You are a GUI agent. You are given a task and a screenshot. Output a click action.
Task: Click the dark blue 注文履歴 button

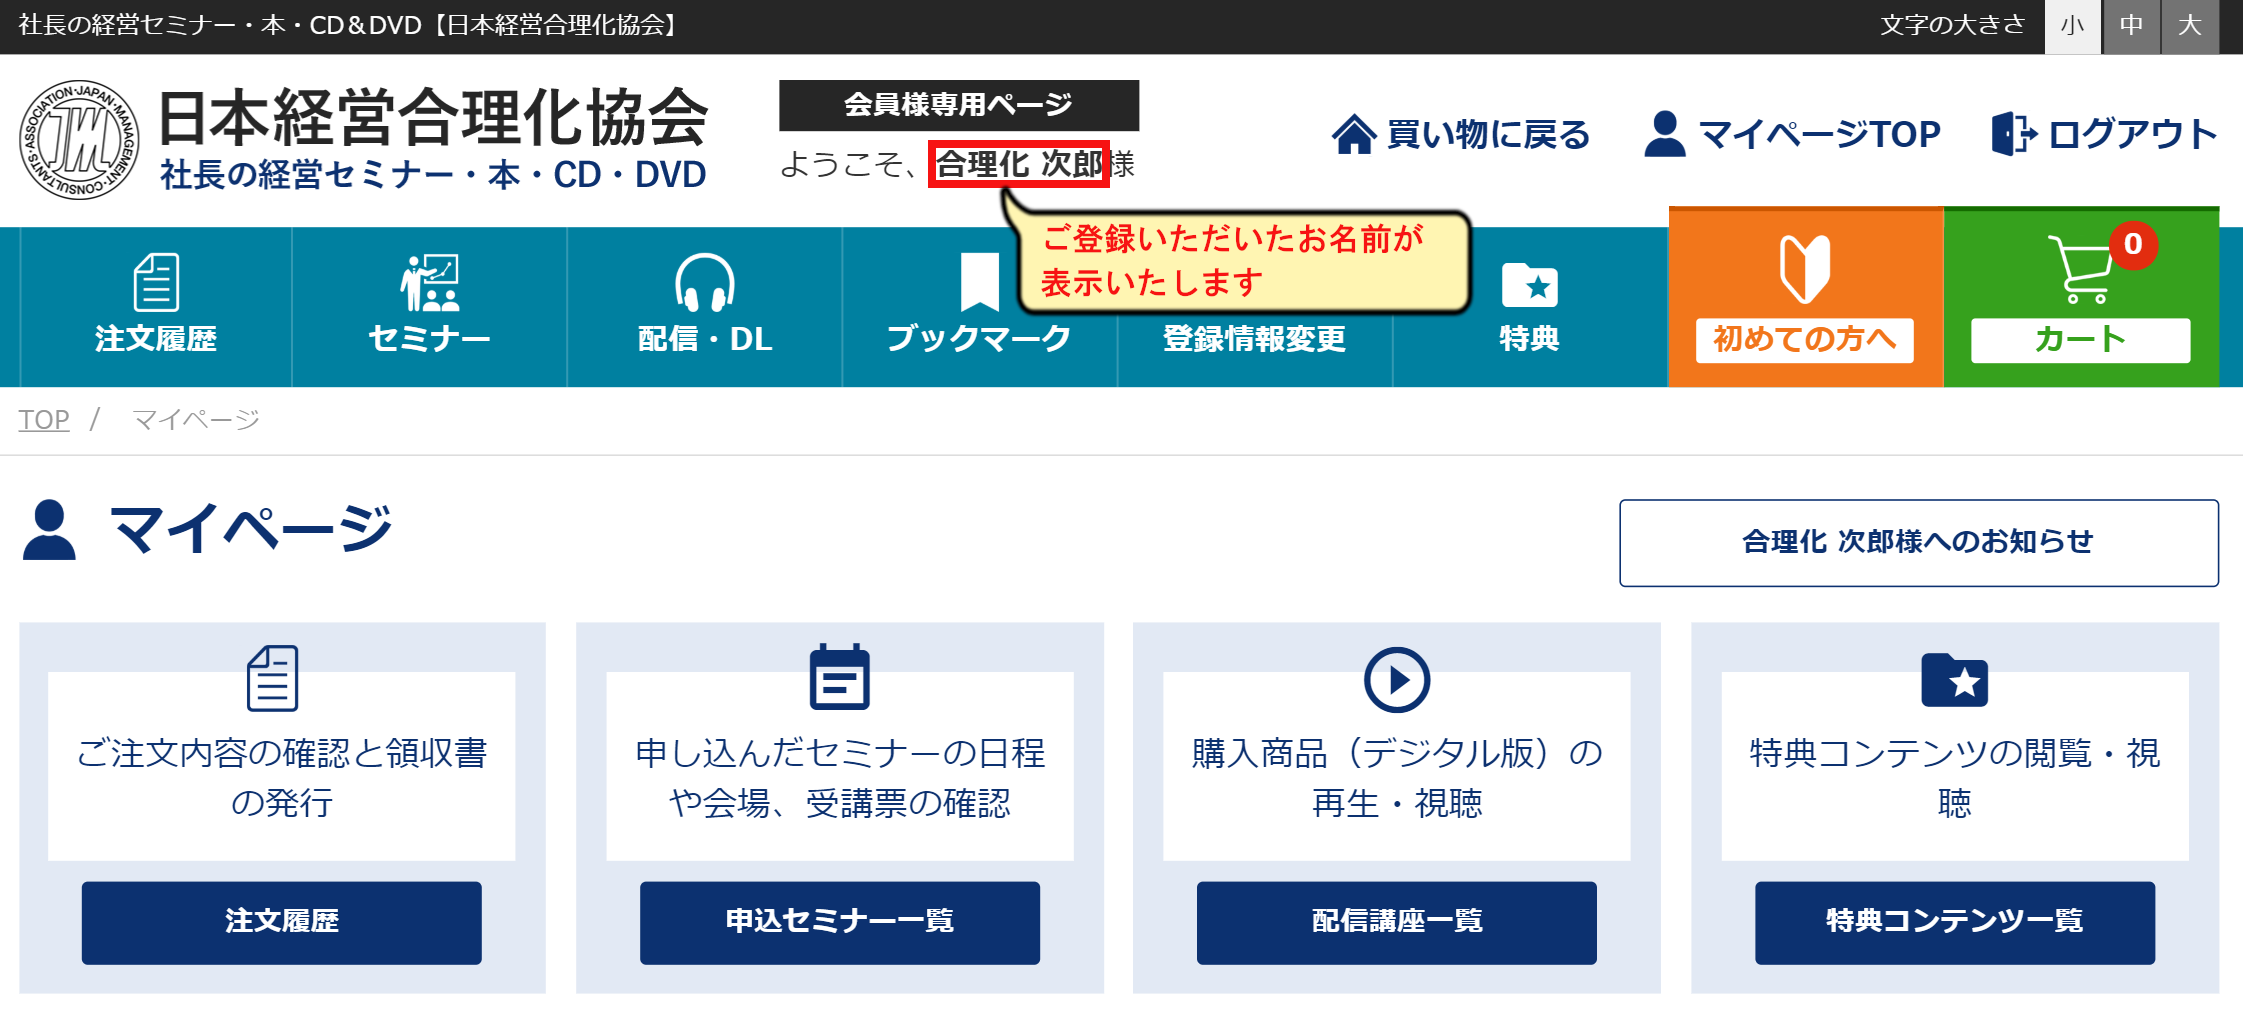[x=282, y=922]
